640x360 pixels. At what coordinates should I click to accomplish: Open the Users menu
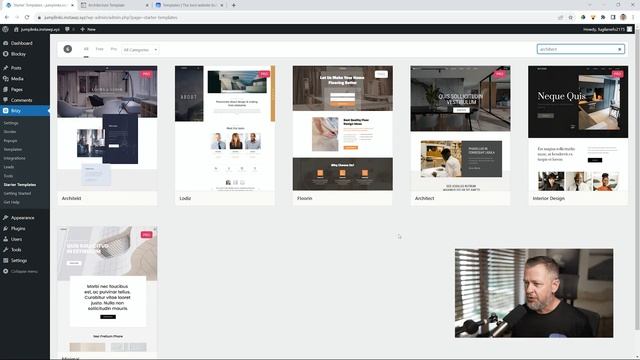pos(16,239)
